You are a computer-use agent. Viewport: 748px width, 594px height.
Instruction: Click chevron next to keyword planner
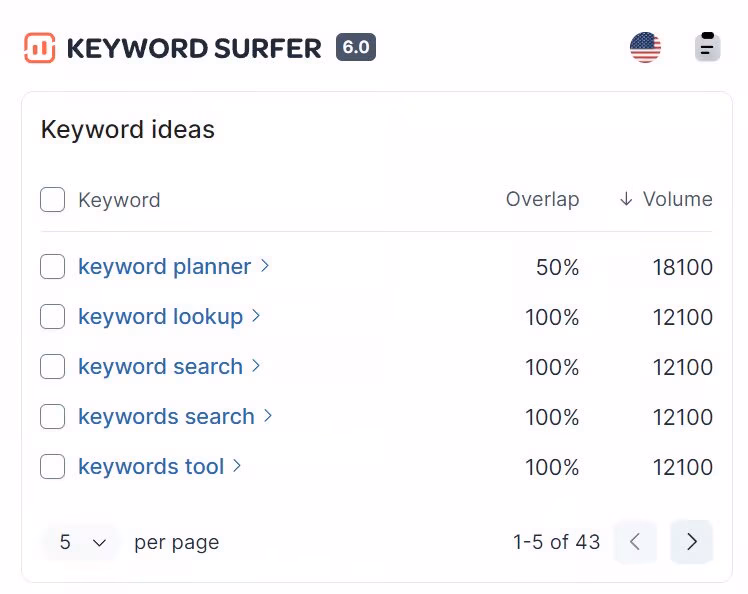pyautogui.click(x=265, y=266)
